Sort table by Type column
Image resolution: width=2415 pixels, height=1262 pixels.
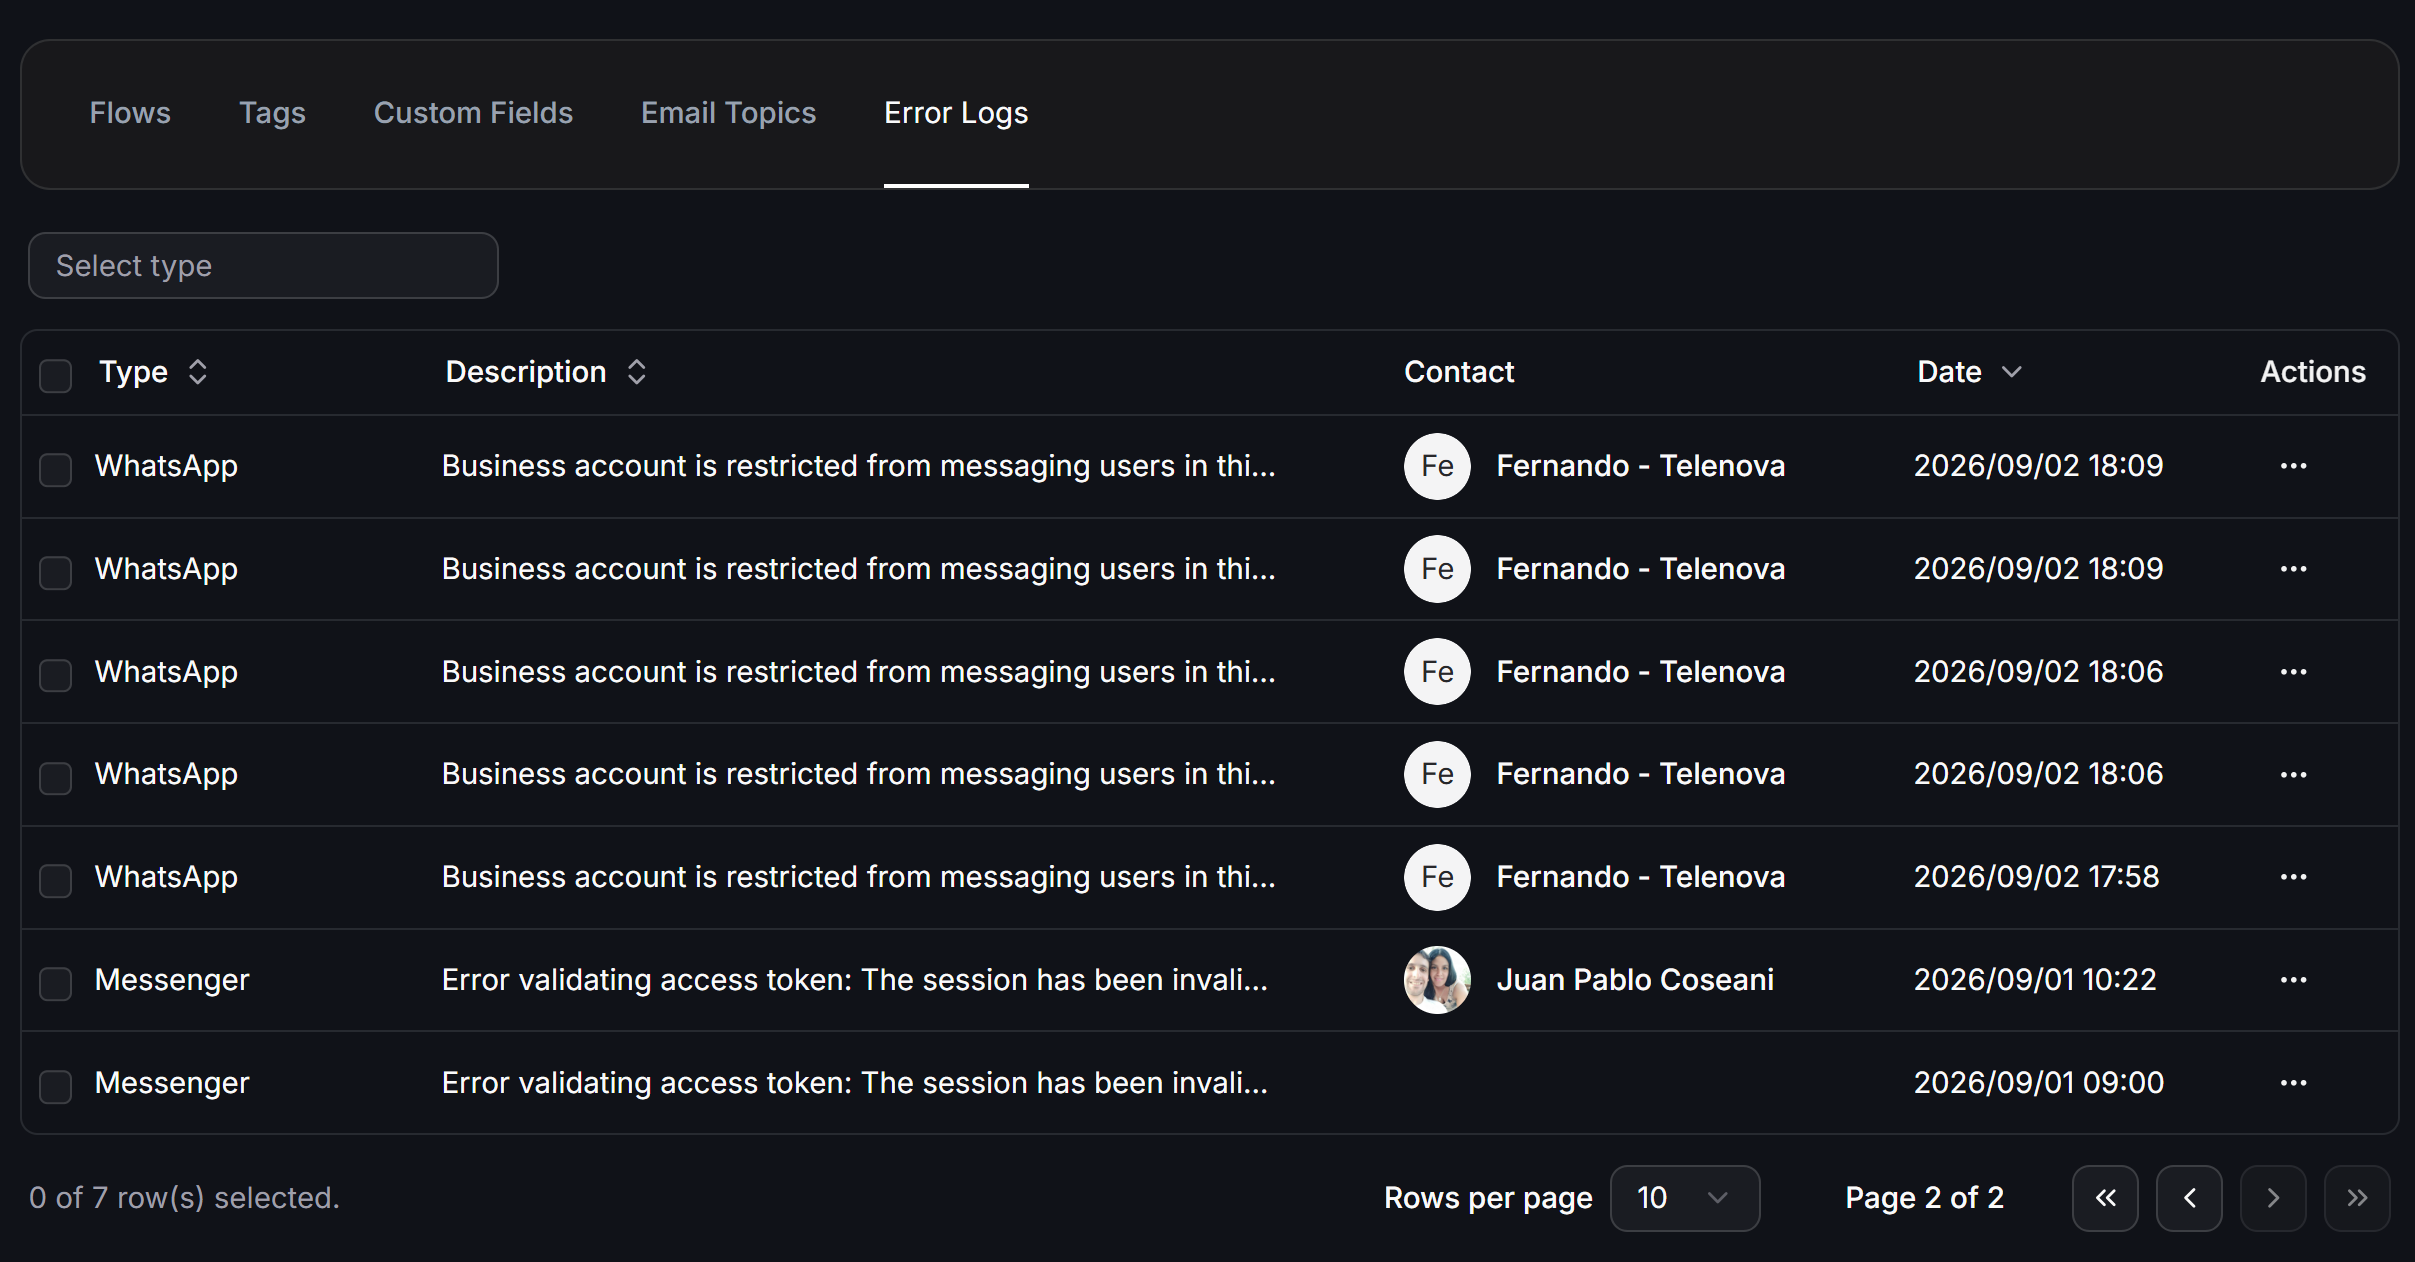153,372
